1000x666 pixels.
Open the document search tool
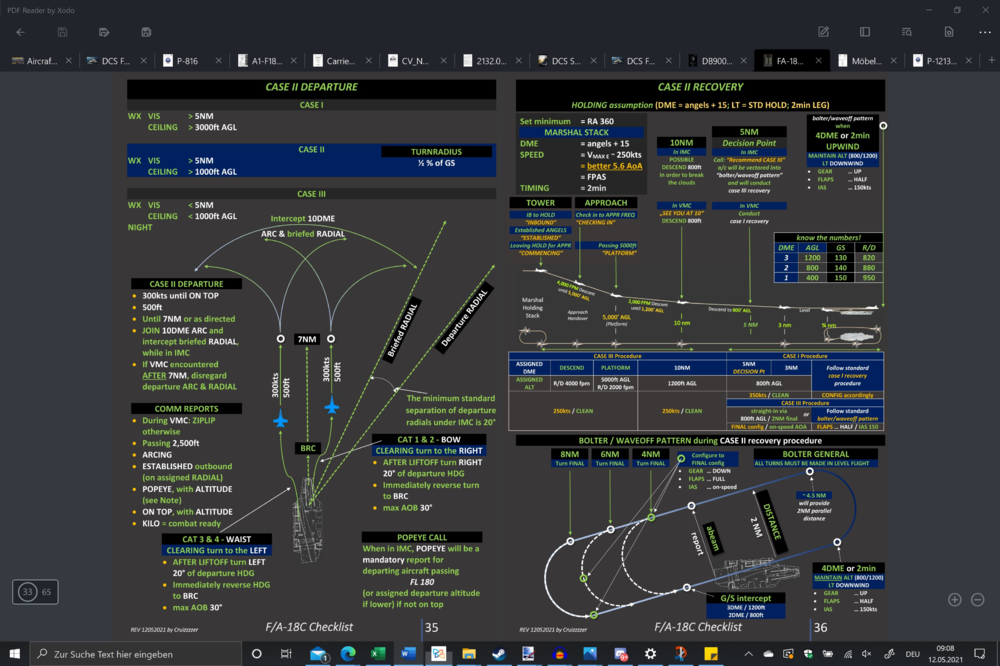pos(907,32)
